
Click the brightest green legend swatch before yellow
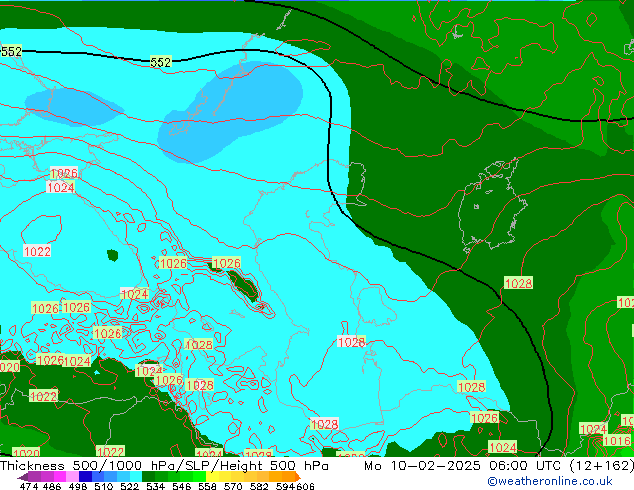pos(199,476)
